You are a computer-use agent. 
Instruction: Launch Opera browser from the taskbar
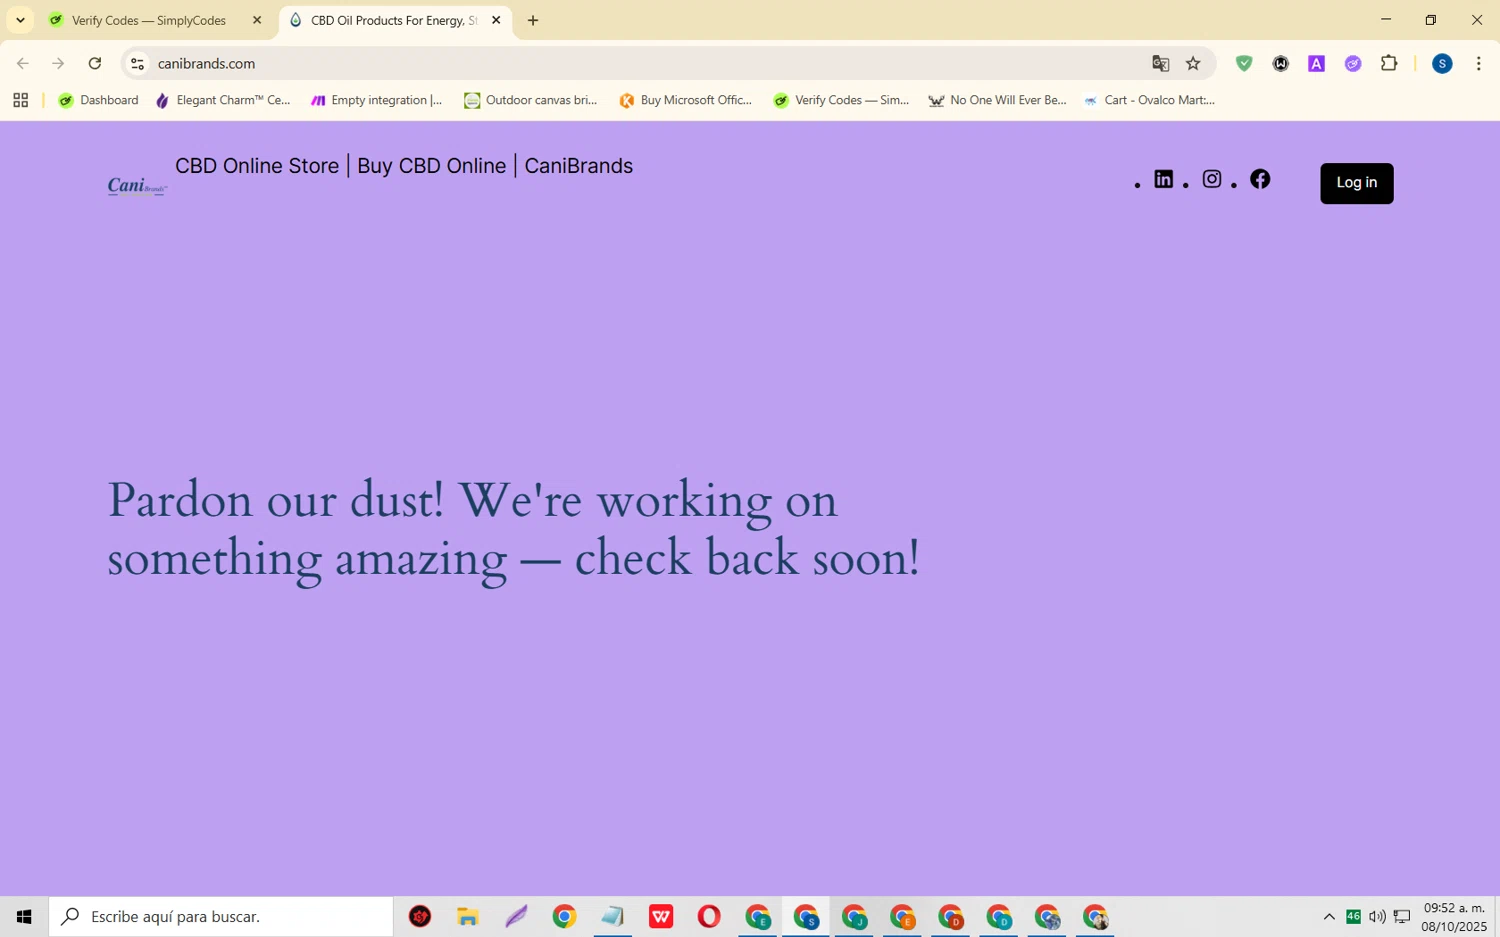point(709,916)
